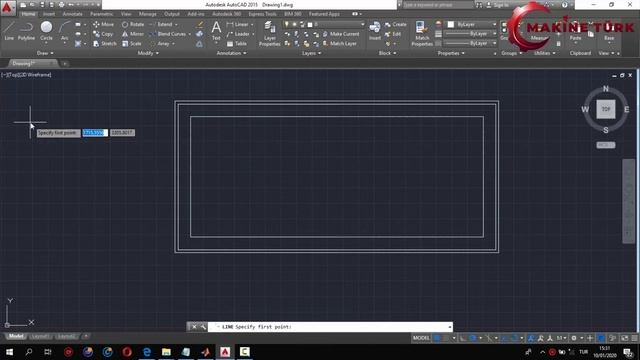Expand the Properties panel
The width and height of the screenshot is (640, 360).
click(x=451, y=53)
